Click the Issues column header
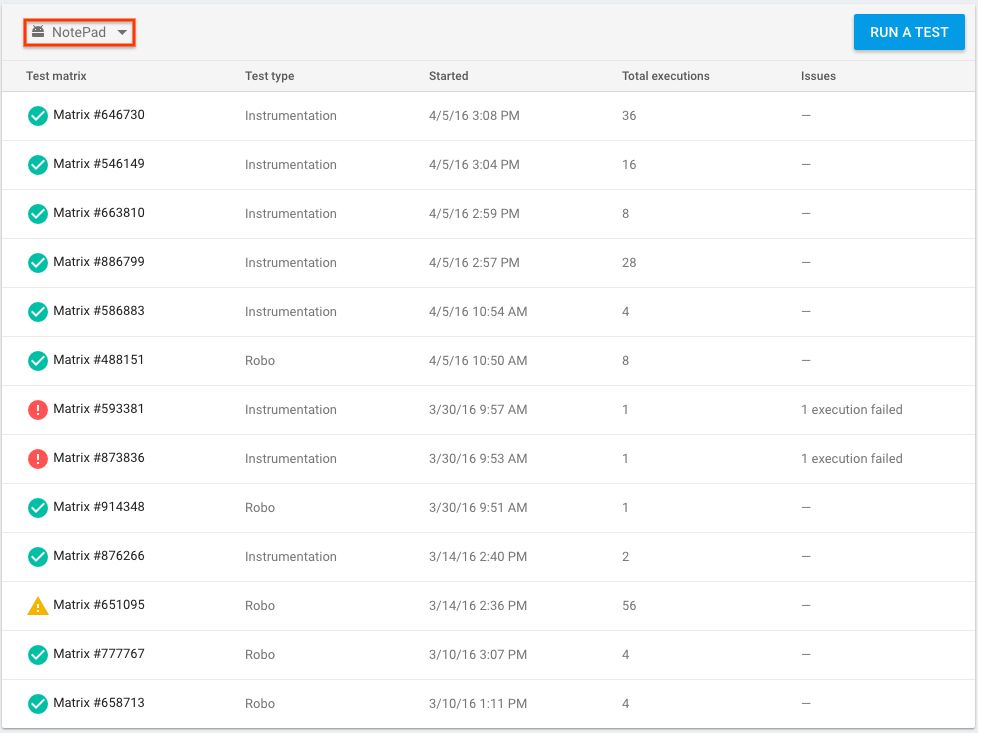Screen dimensions: 981x736 coord(818,76)
